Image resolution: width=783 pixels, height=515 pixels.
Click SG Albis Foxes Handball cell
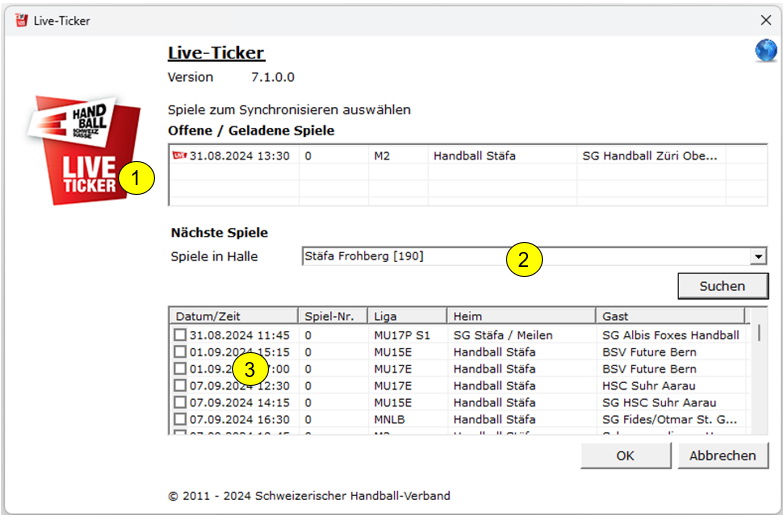671,335
